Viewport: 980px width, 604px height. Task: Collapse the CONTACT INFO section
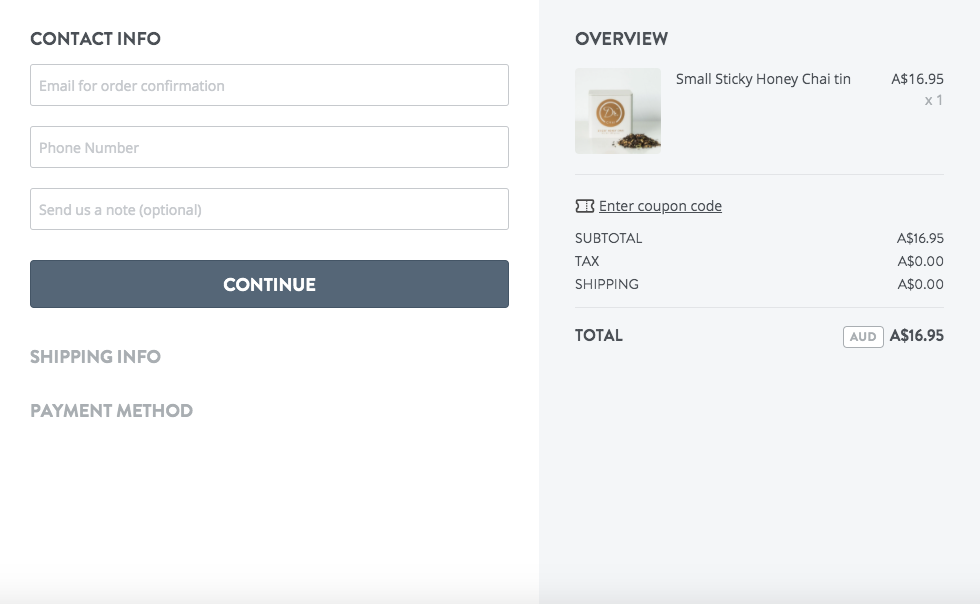[x=95, y=39]
